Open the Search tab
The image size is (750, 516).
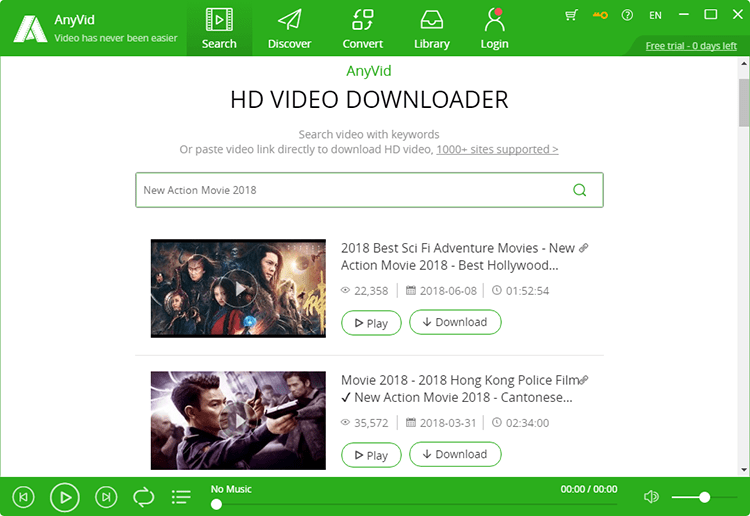[x=219, y=28]
